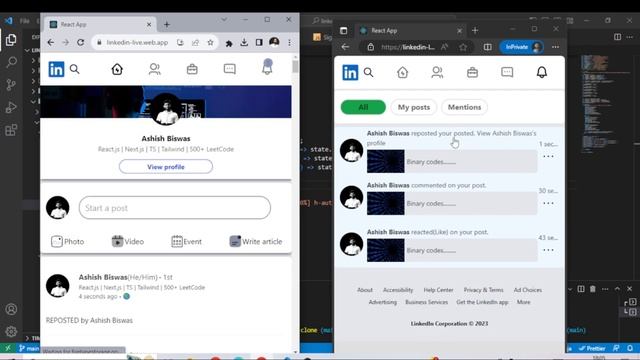640x360 pixels.
Task: Select the All notifications filter
Action: 363,107
